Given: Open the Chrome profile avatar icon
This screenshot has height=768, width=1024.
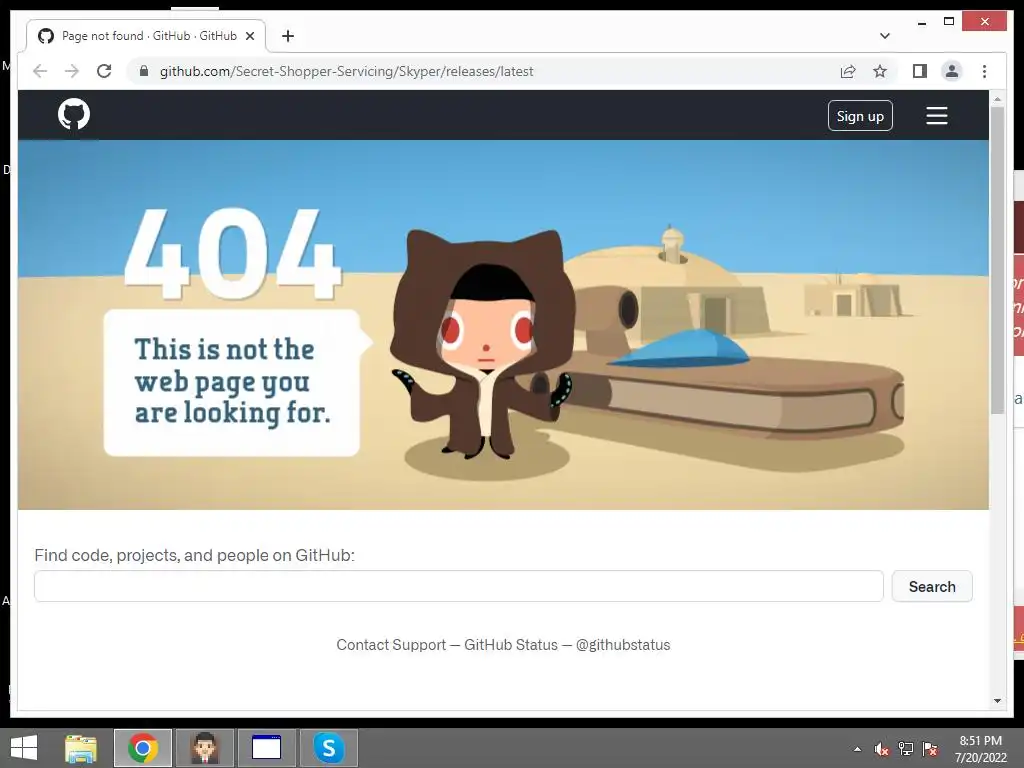Looking at the screenshot, I should coord(952,71).
